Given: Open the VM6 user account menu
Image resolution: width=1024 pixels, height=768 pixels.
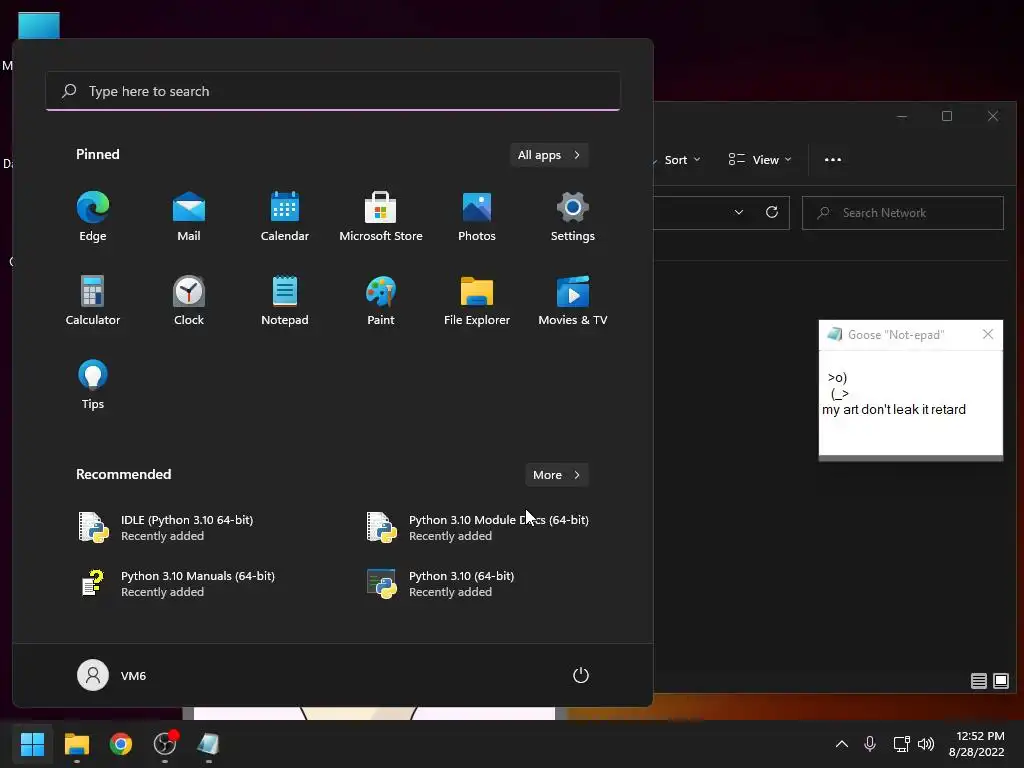Looking at the screenshot, I should [x=112, y=675].
